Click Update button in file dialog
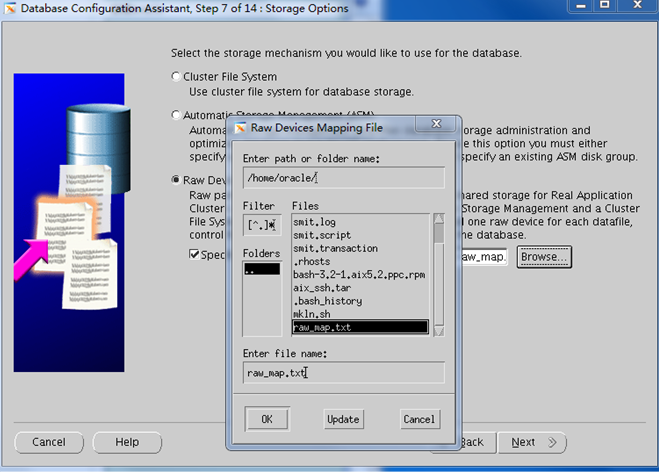This screenshot has width=659, height=472. point(343,419)
